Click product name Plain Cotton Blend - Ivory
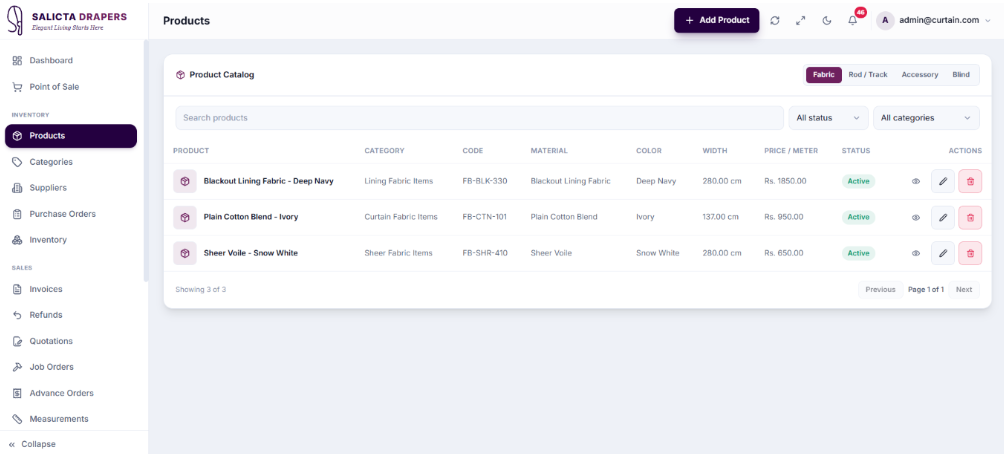Screen dimensions: 1004x454 pyautogui.click(x=250, y=217)
